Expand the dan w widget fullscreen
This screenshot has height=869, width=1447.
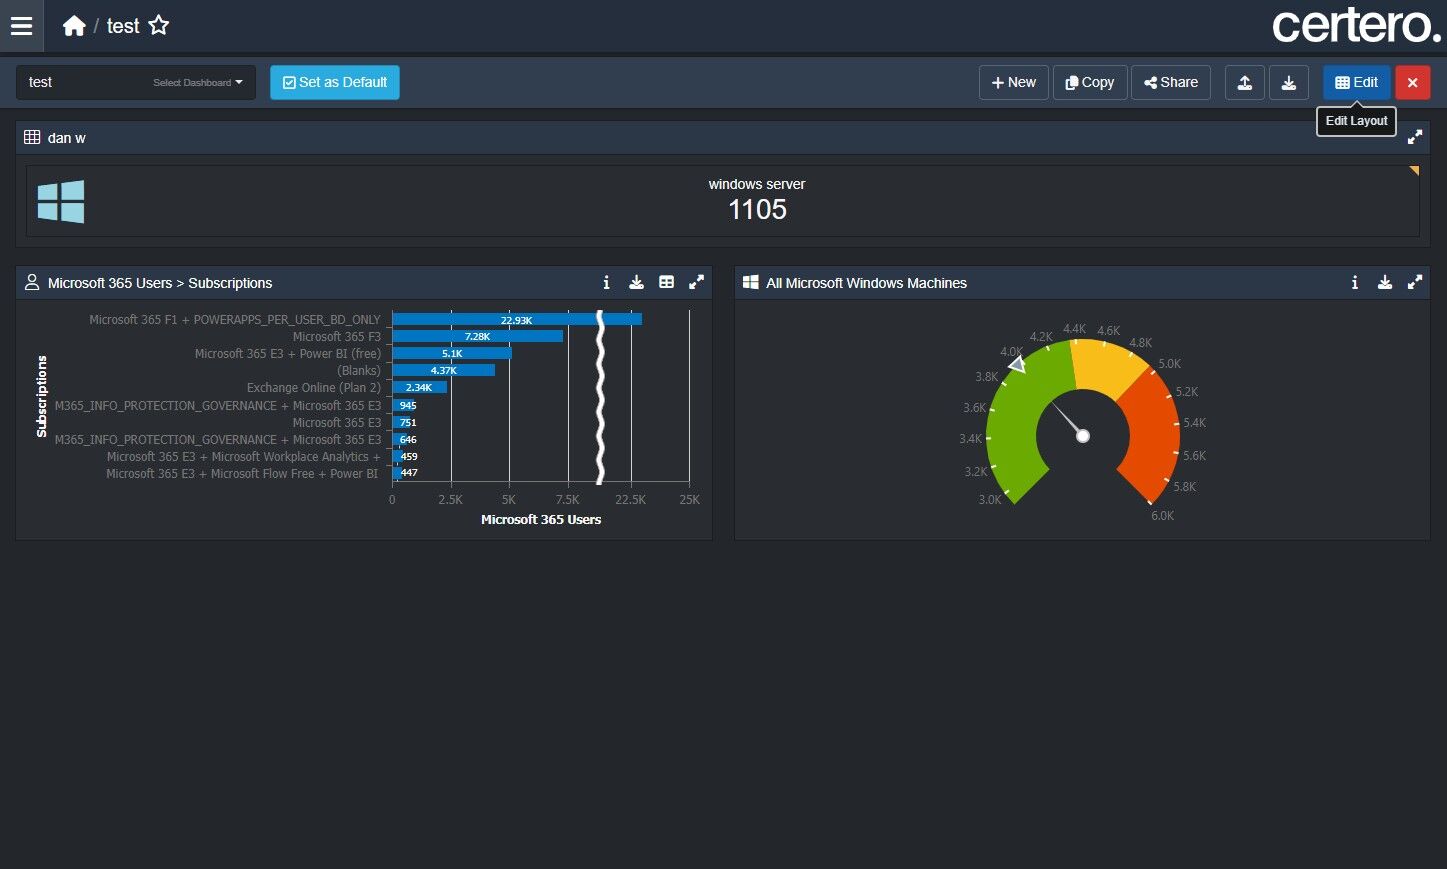[x=1415, y=138]
